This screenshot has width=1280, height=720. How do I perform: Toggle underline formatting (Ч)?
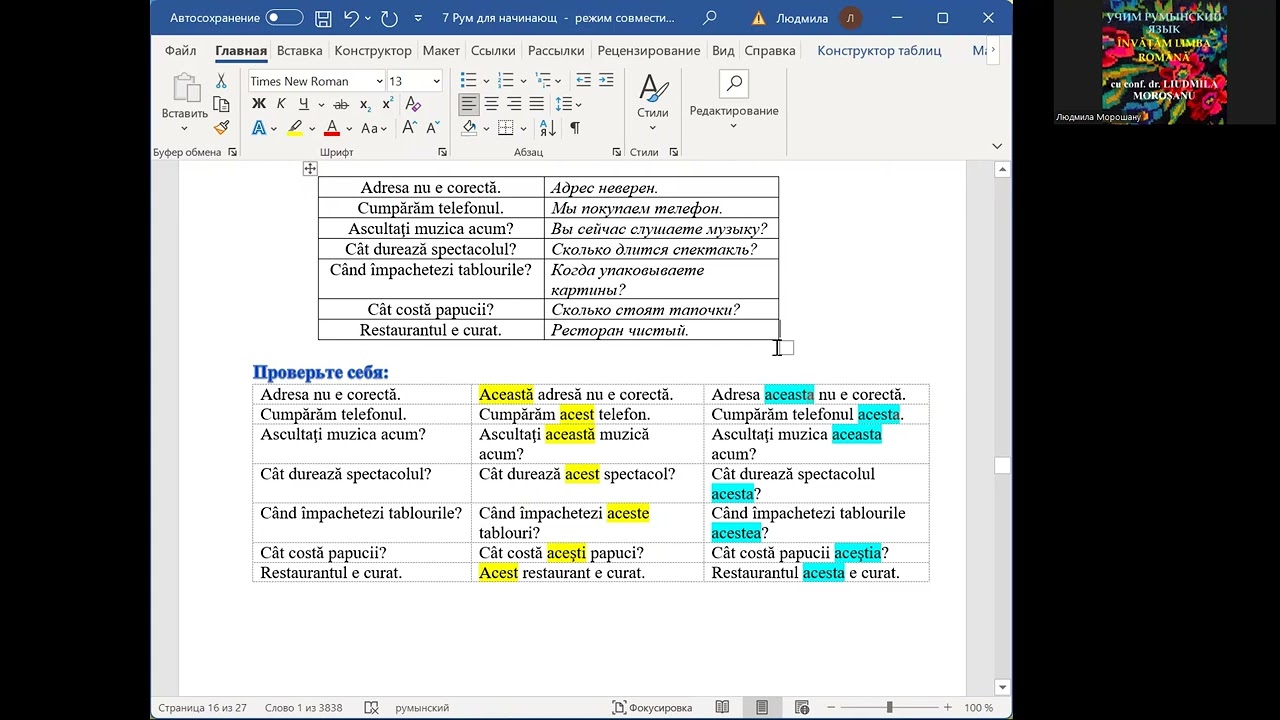(303, 104)
